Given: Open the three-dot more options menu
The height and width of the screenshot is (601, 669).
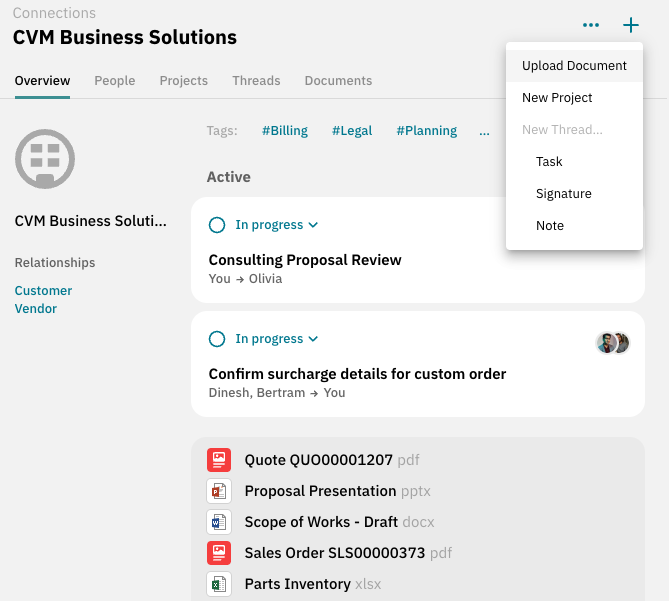Looking at the screenshot, I should pos(591,25).
